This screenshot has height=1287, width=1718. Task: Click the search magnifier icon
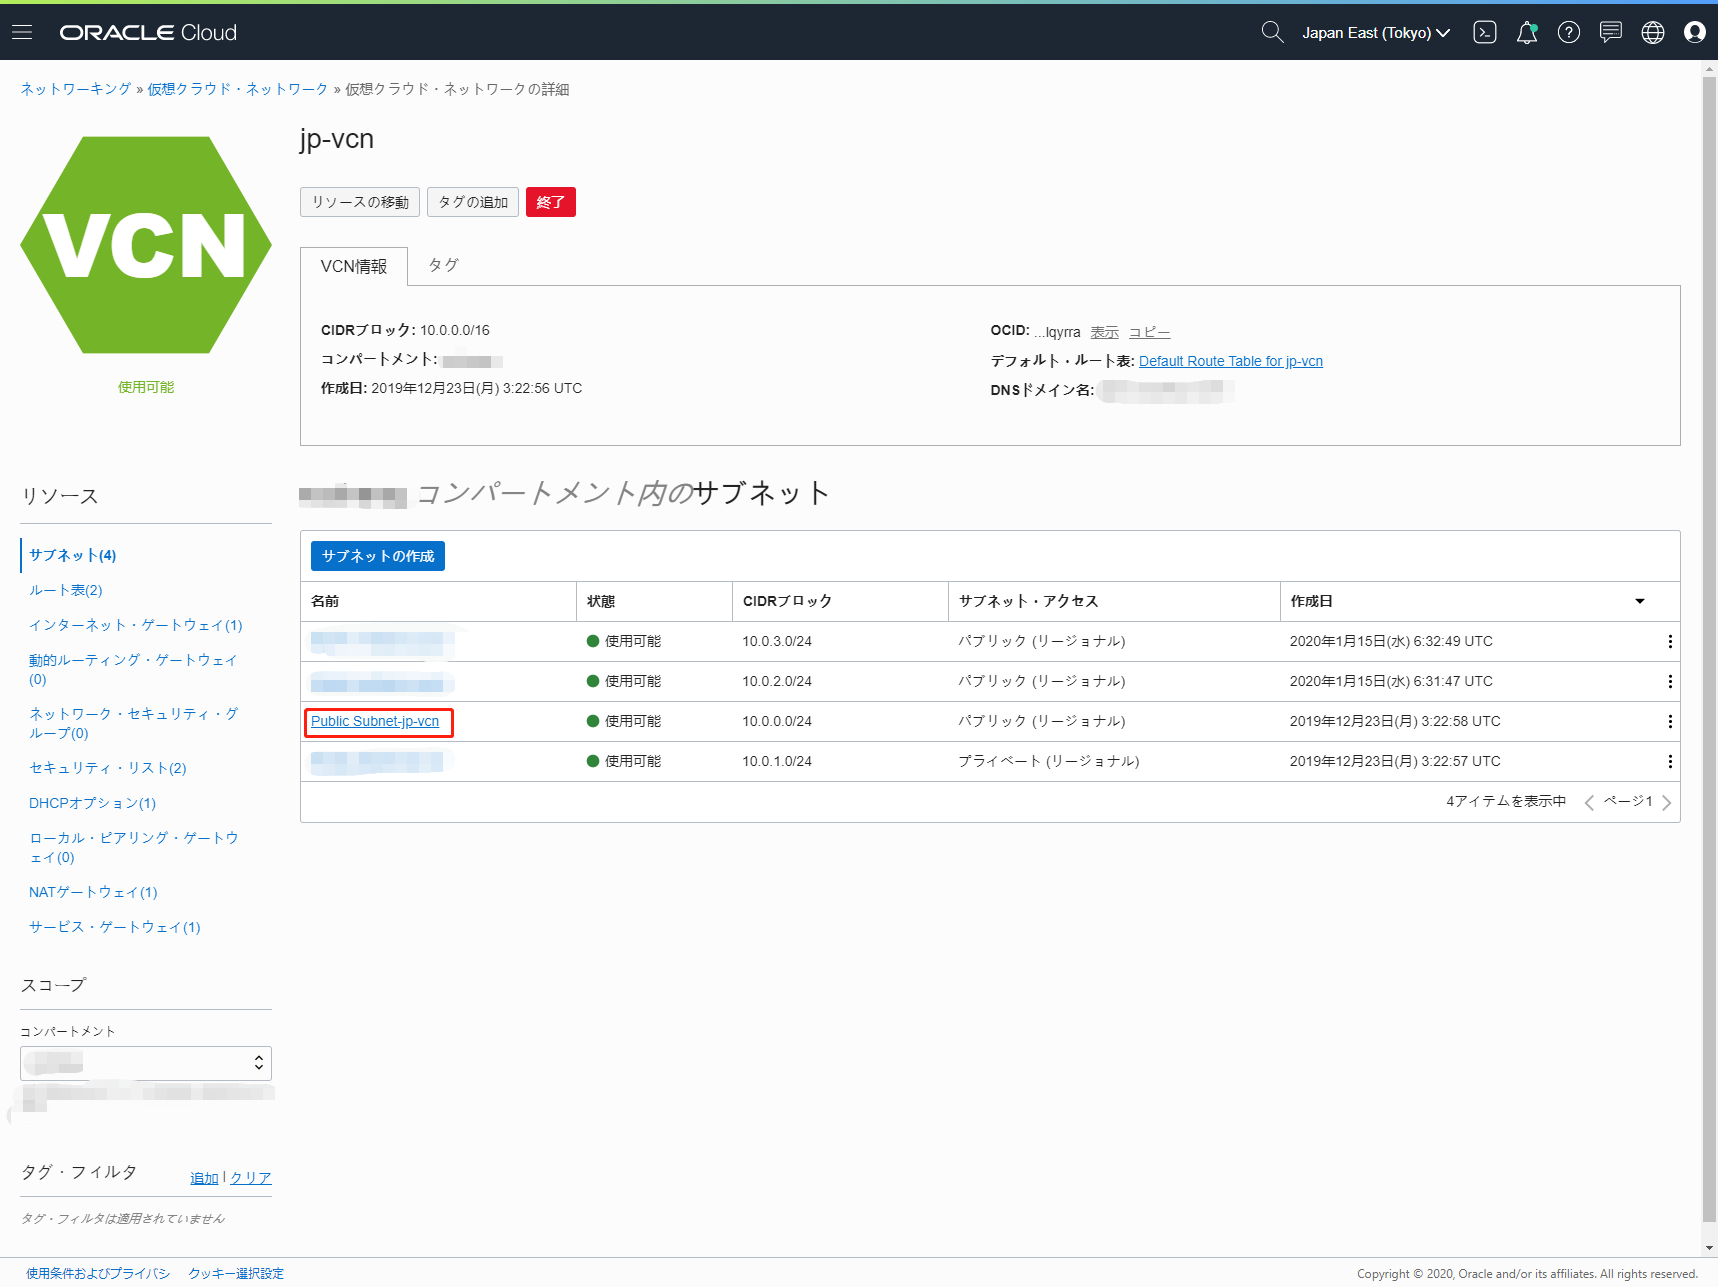click(x=1272, y=32)
